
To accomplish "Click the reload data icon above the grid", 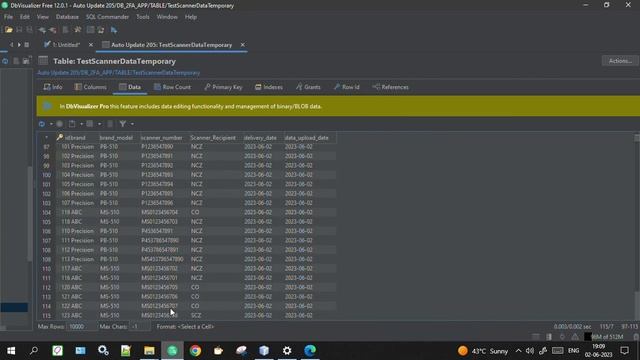I will coord(42,124).
